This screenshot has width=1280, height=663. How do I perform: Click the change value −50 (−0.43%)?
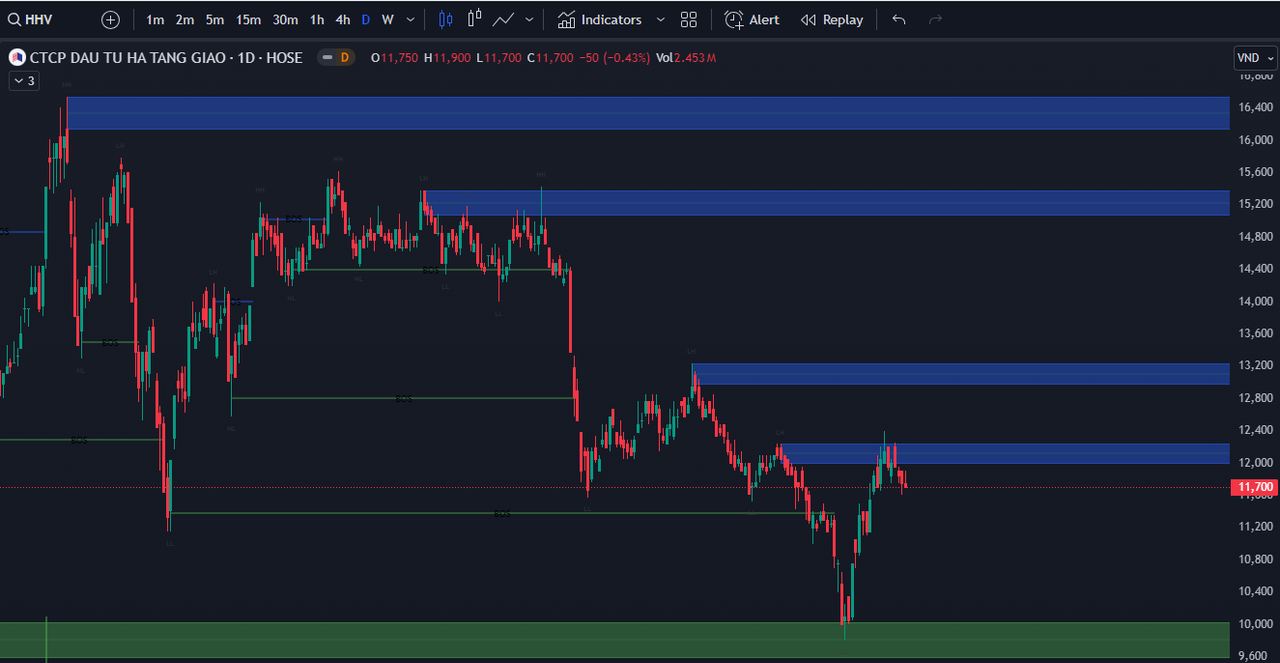point(614,58)
